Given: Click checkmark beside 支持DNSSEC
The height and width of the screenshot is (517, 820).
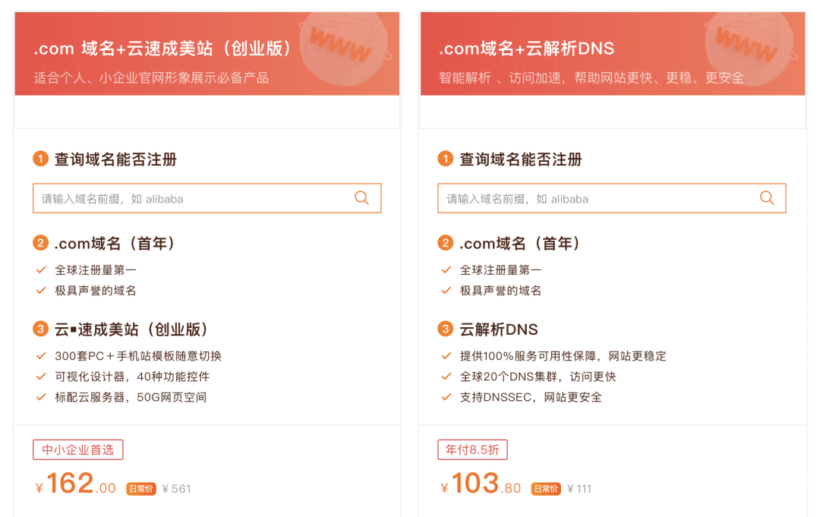Looking at the screenshot, I should coord(446,397).
